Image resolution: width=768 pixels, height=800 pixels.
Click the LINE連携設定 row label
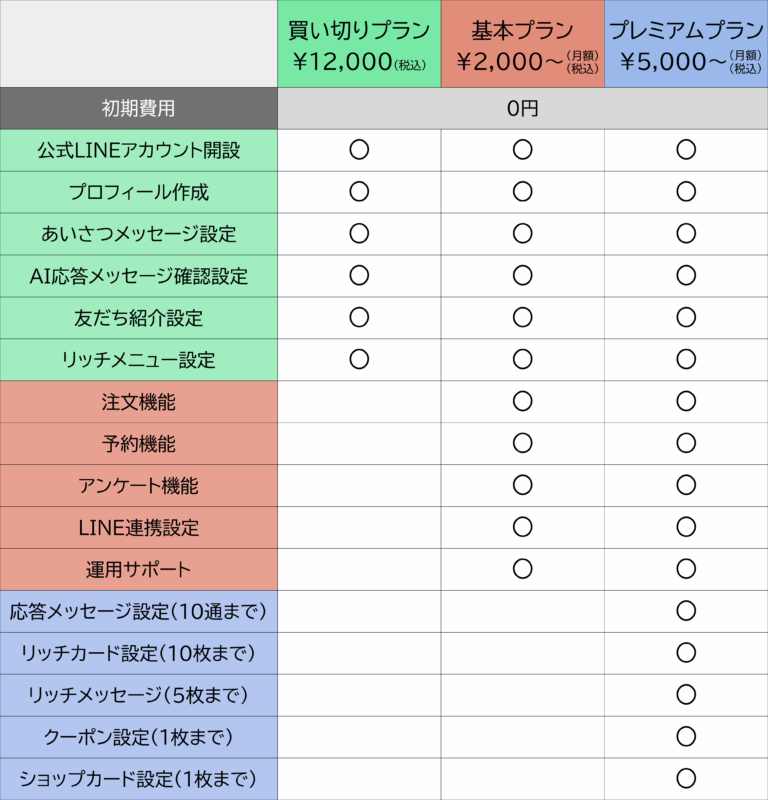pos(138,528)
